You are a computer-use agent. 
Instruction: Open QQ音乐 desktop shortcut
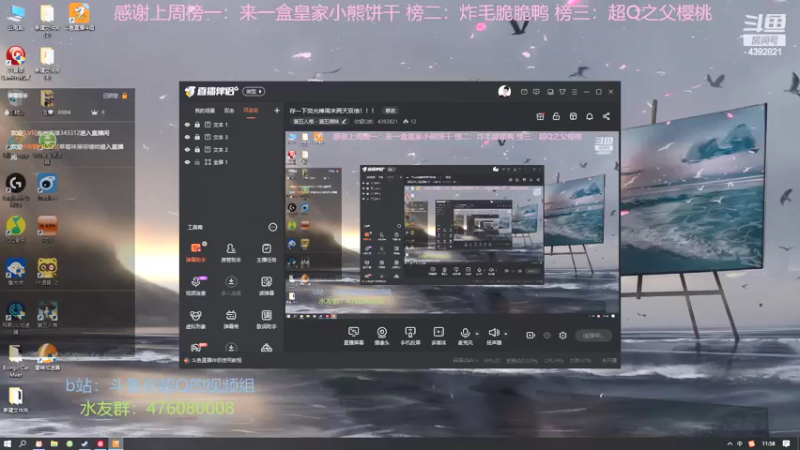click(16, 230)
